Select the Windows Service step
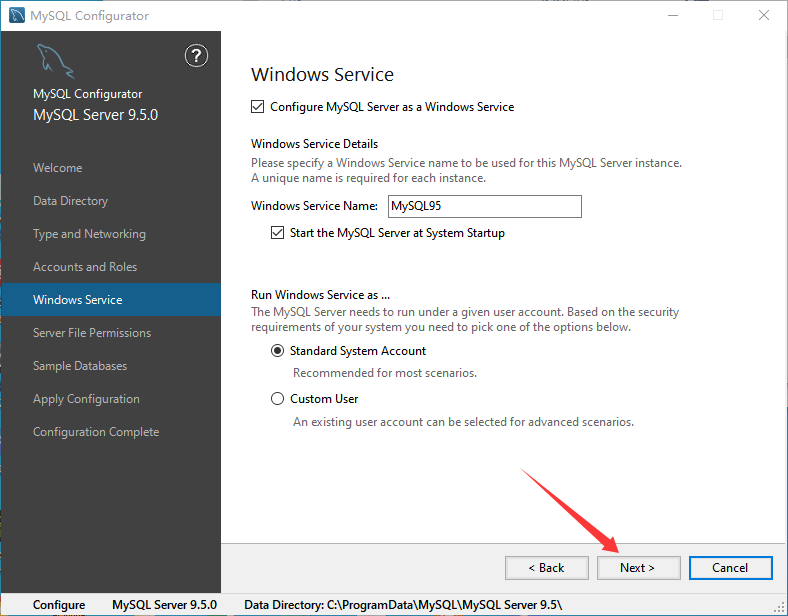Image resolution: width=788 pixels, height=616 pixels. pyautogui.click(x=78, y=300)
